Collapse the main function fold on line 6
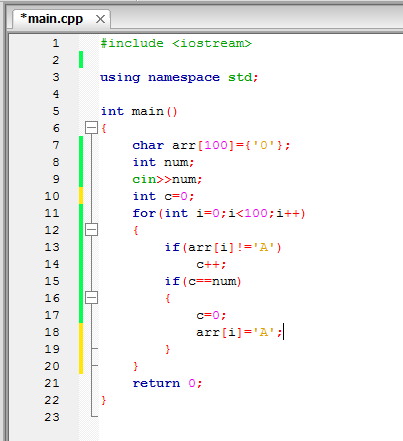 pos(91,128)
